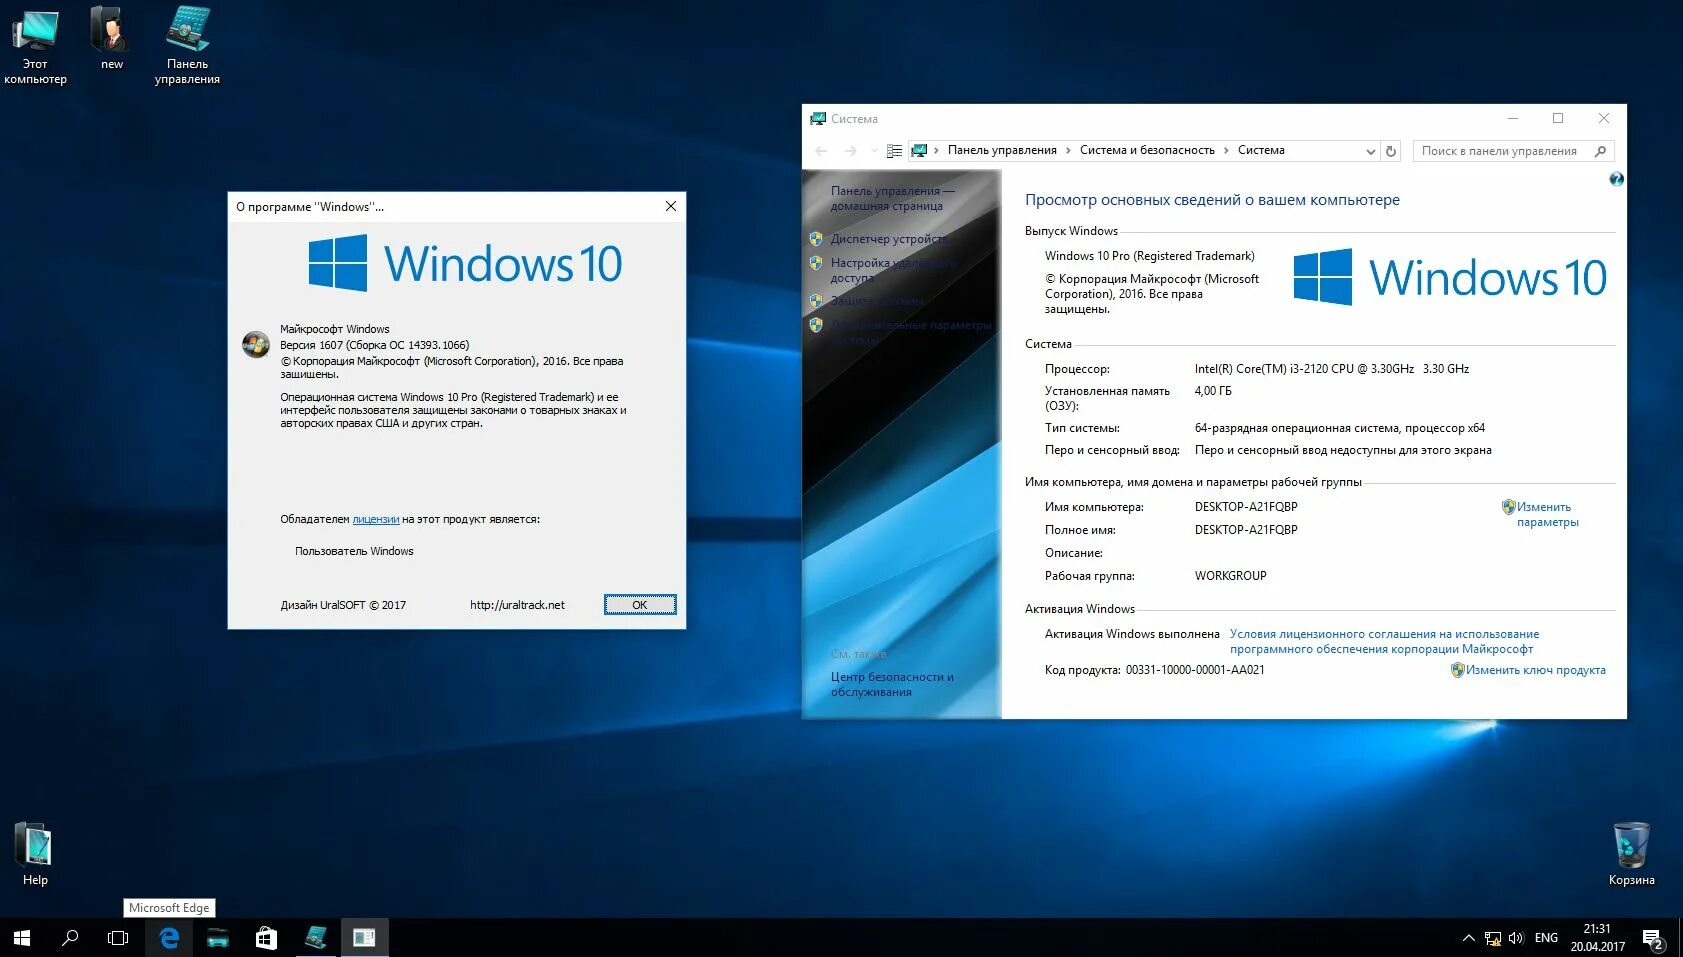Go forward in the Система window
Screen dimensions: 1683x957
[x=851, y=151]
